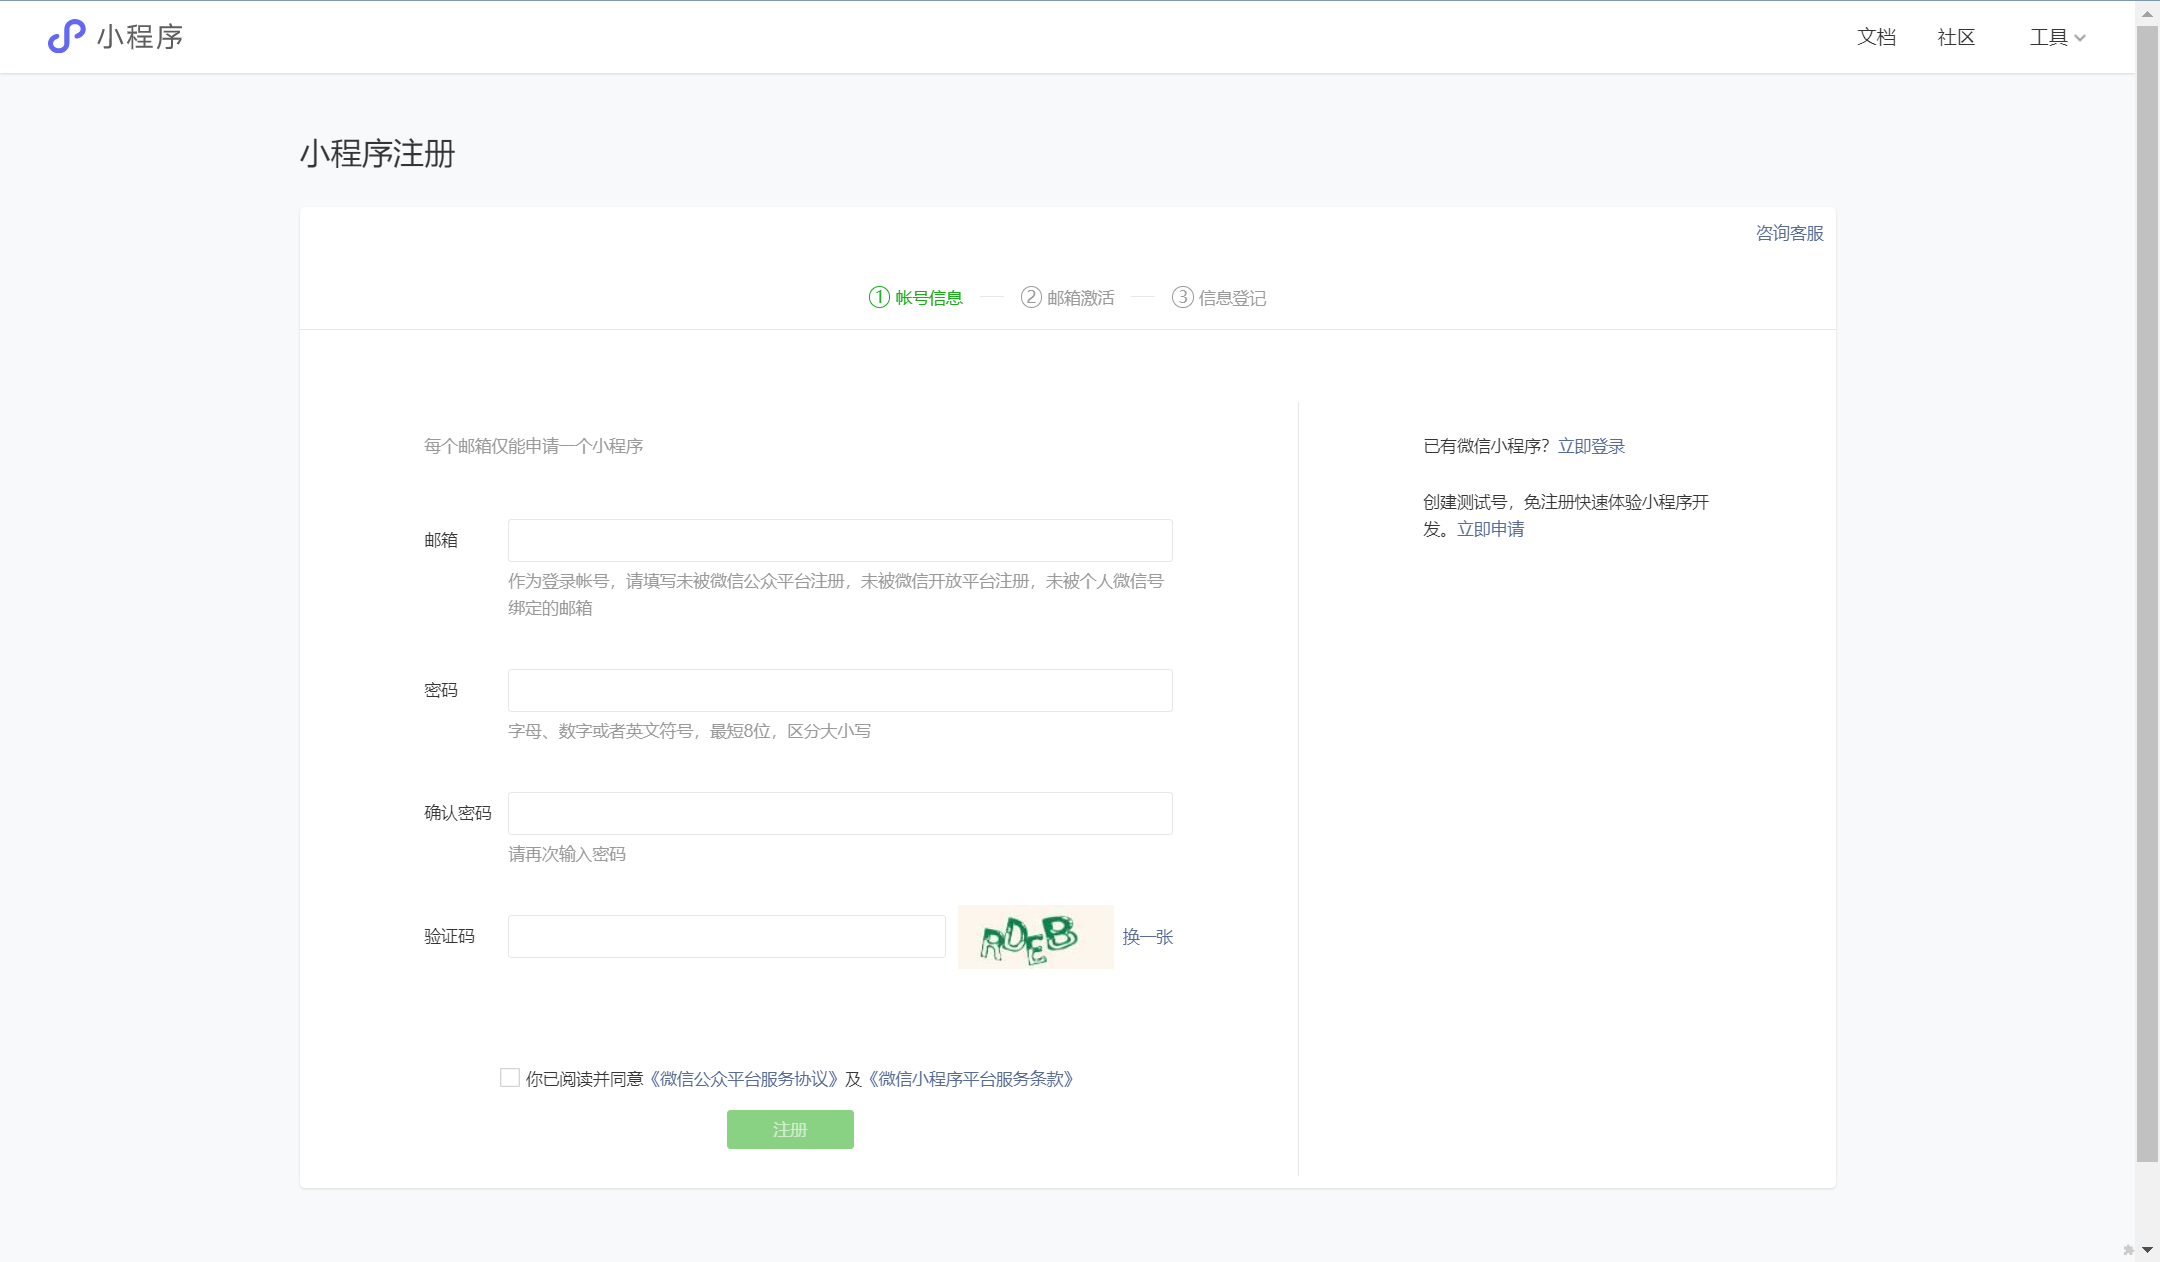
Task: Click the scrollbar down arrow
Action: tap(2147, 1249)
